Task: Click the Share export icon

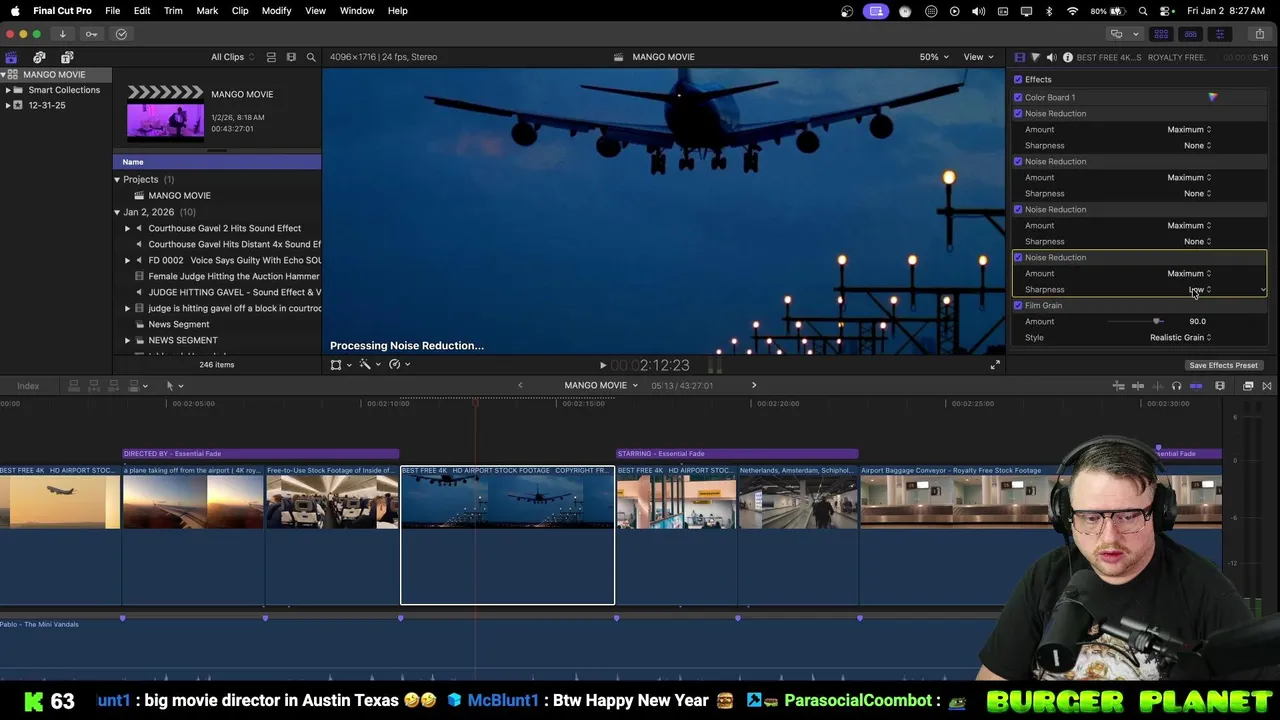Action: coord(1259,34)
